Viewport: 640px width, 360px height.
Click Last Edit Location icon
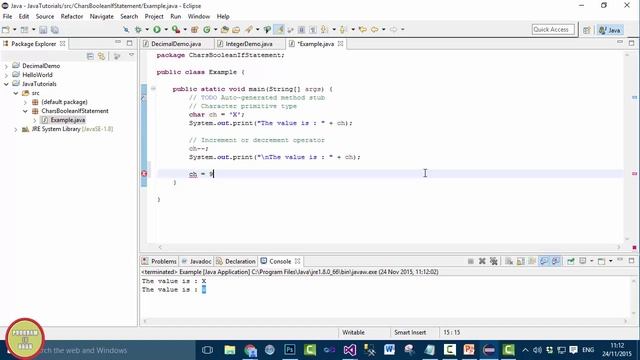click(362, 29)
